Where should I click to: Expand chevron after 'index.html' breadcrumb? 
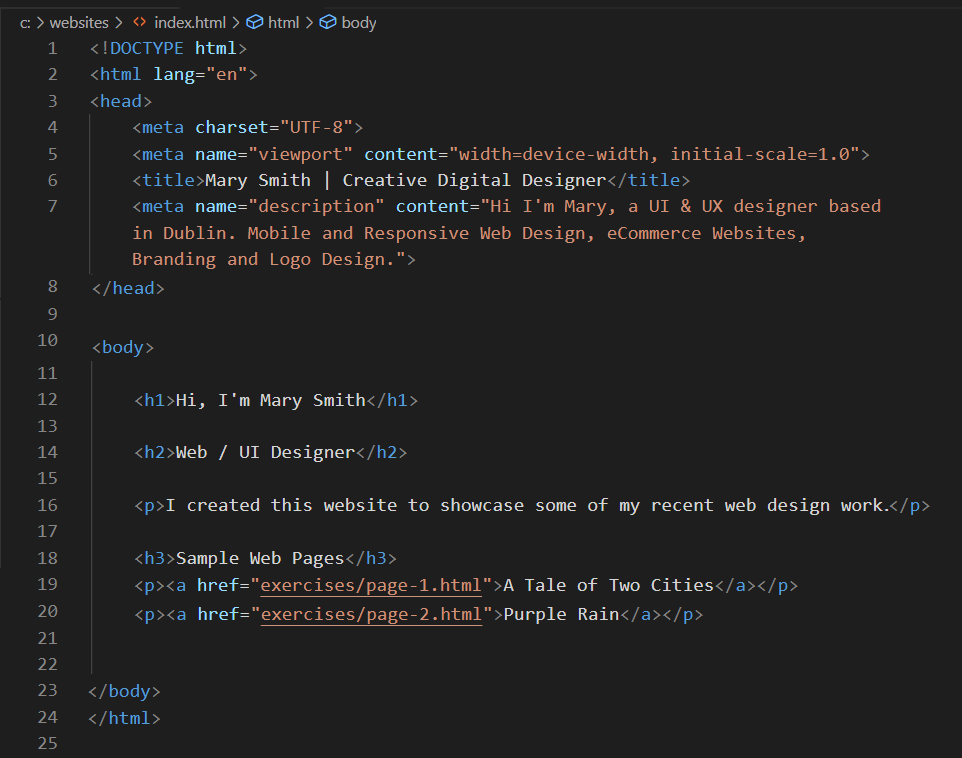[x=236, y=23]
